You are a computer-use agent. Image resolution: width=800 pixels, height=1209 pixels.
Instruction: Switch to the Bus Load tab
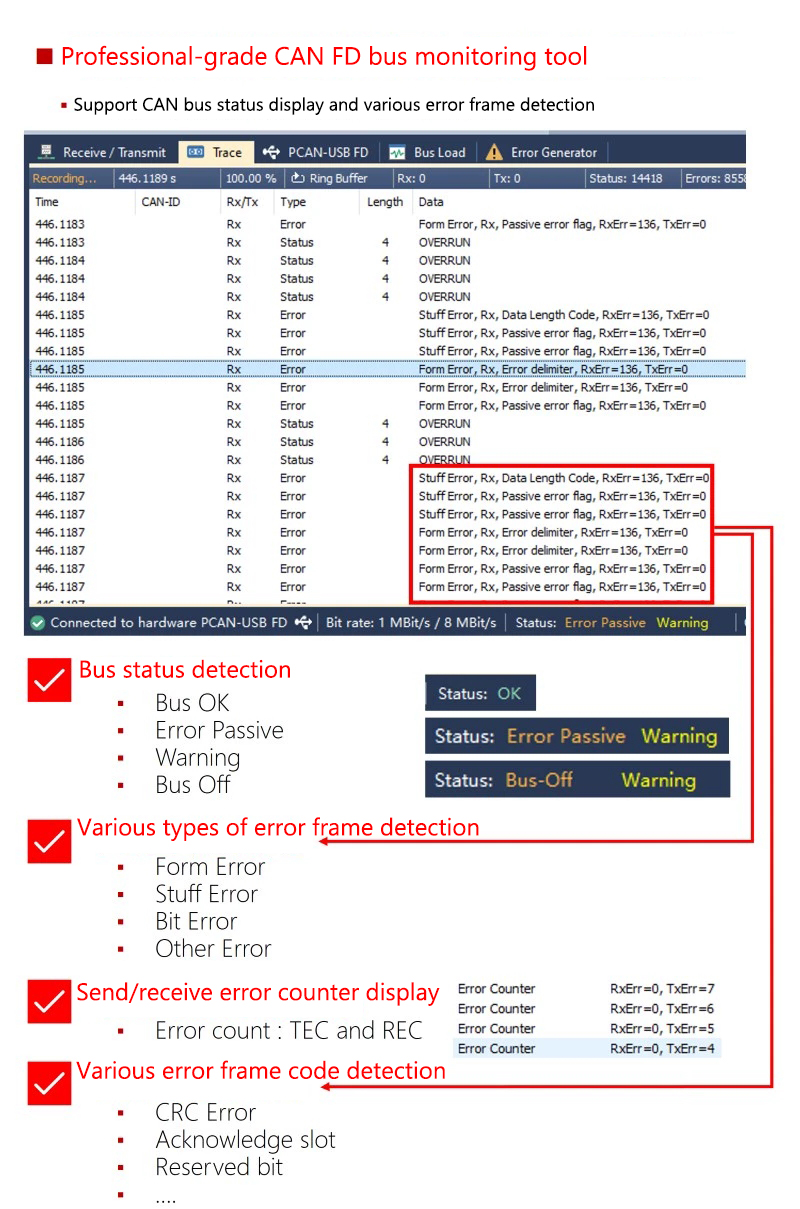tap(439, 153)
